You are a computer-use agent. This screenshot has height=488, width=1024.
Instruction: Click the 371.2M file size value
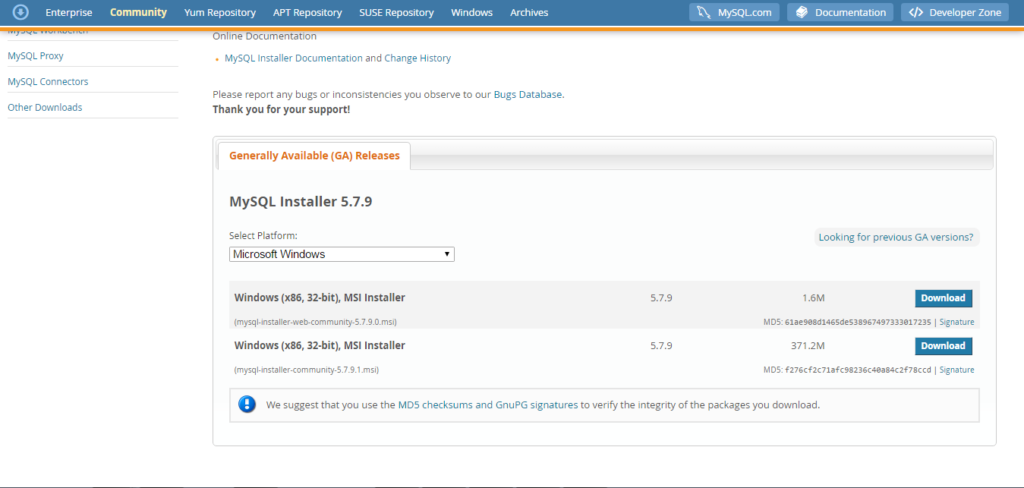point(808,346)
